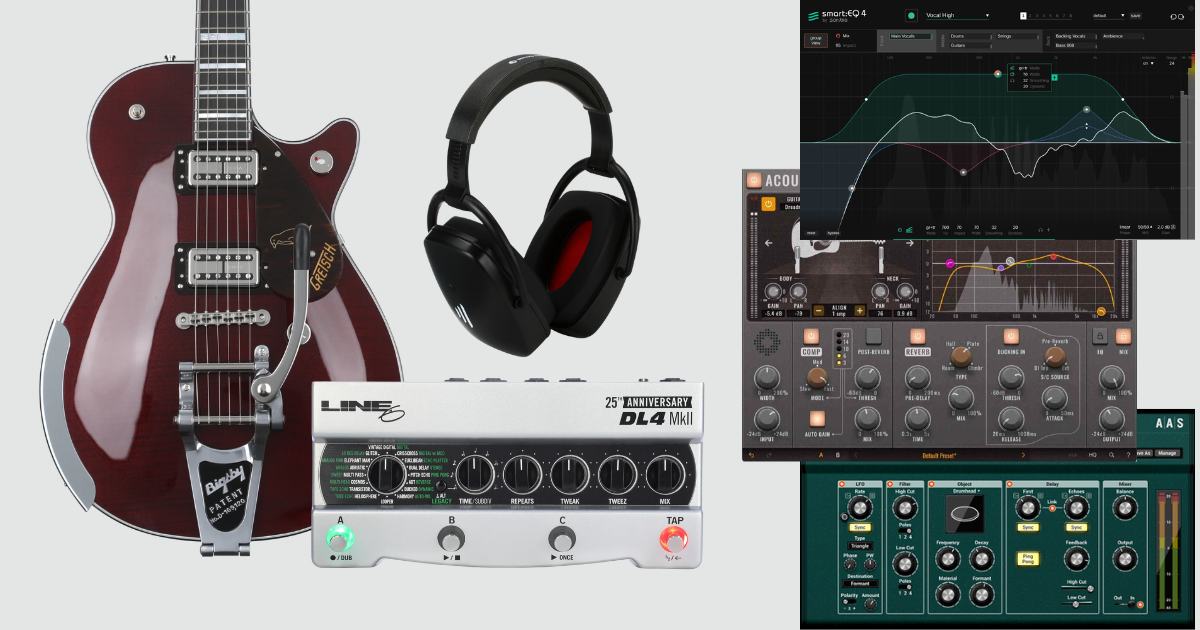Enable the Auto Gain button

817,419
